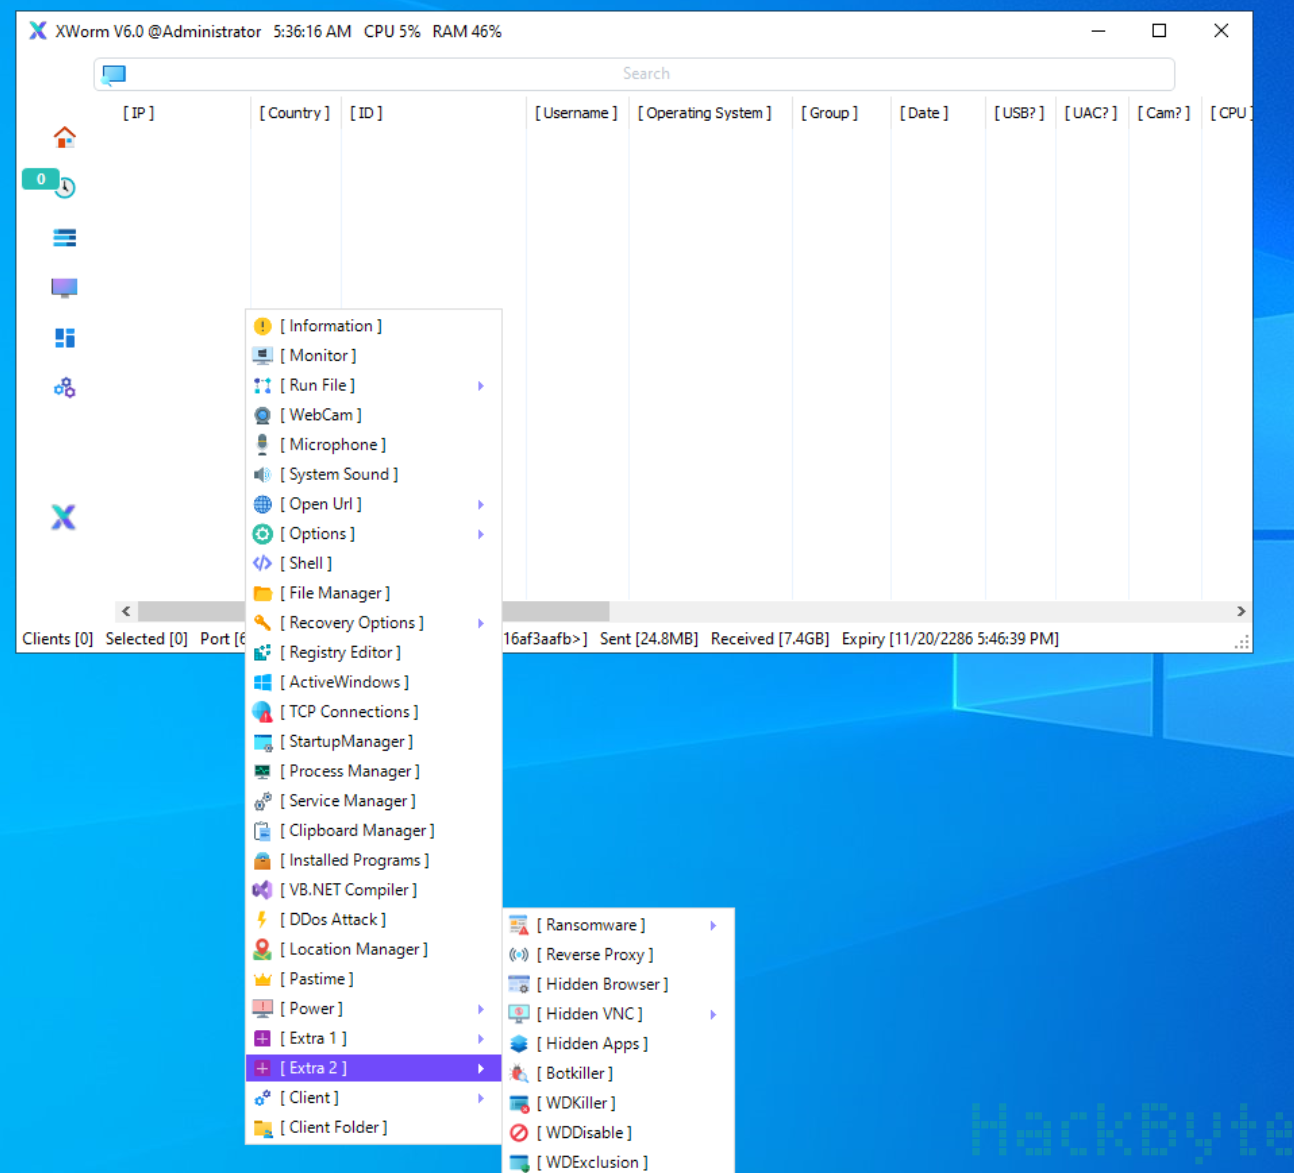Expand the Recovery Options submenu arrow
1294x1173 pixels.
(481, 623)
